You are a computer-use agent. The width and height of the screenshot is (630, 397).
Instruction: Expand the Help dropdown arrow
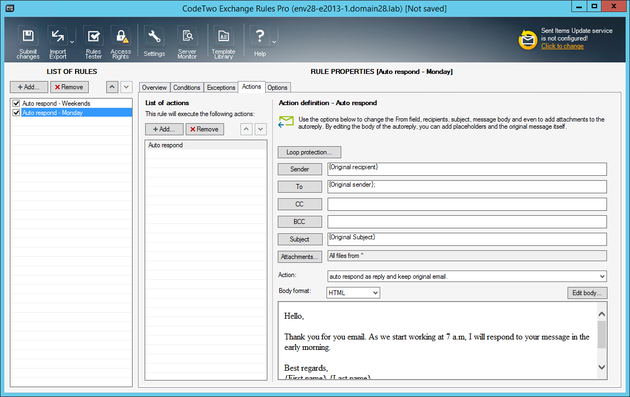tap(274, 42)
